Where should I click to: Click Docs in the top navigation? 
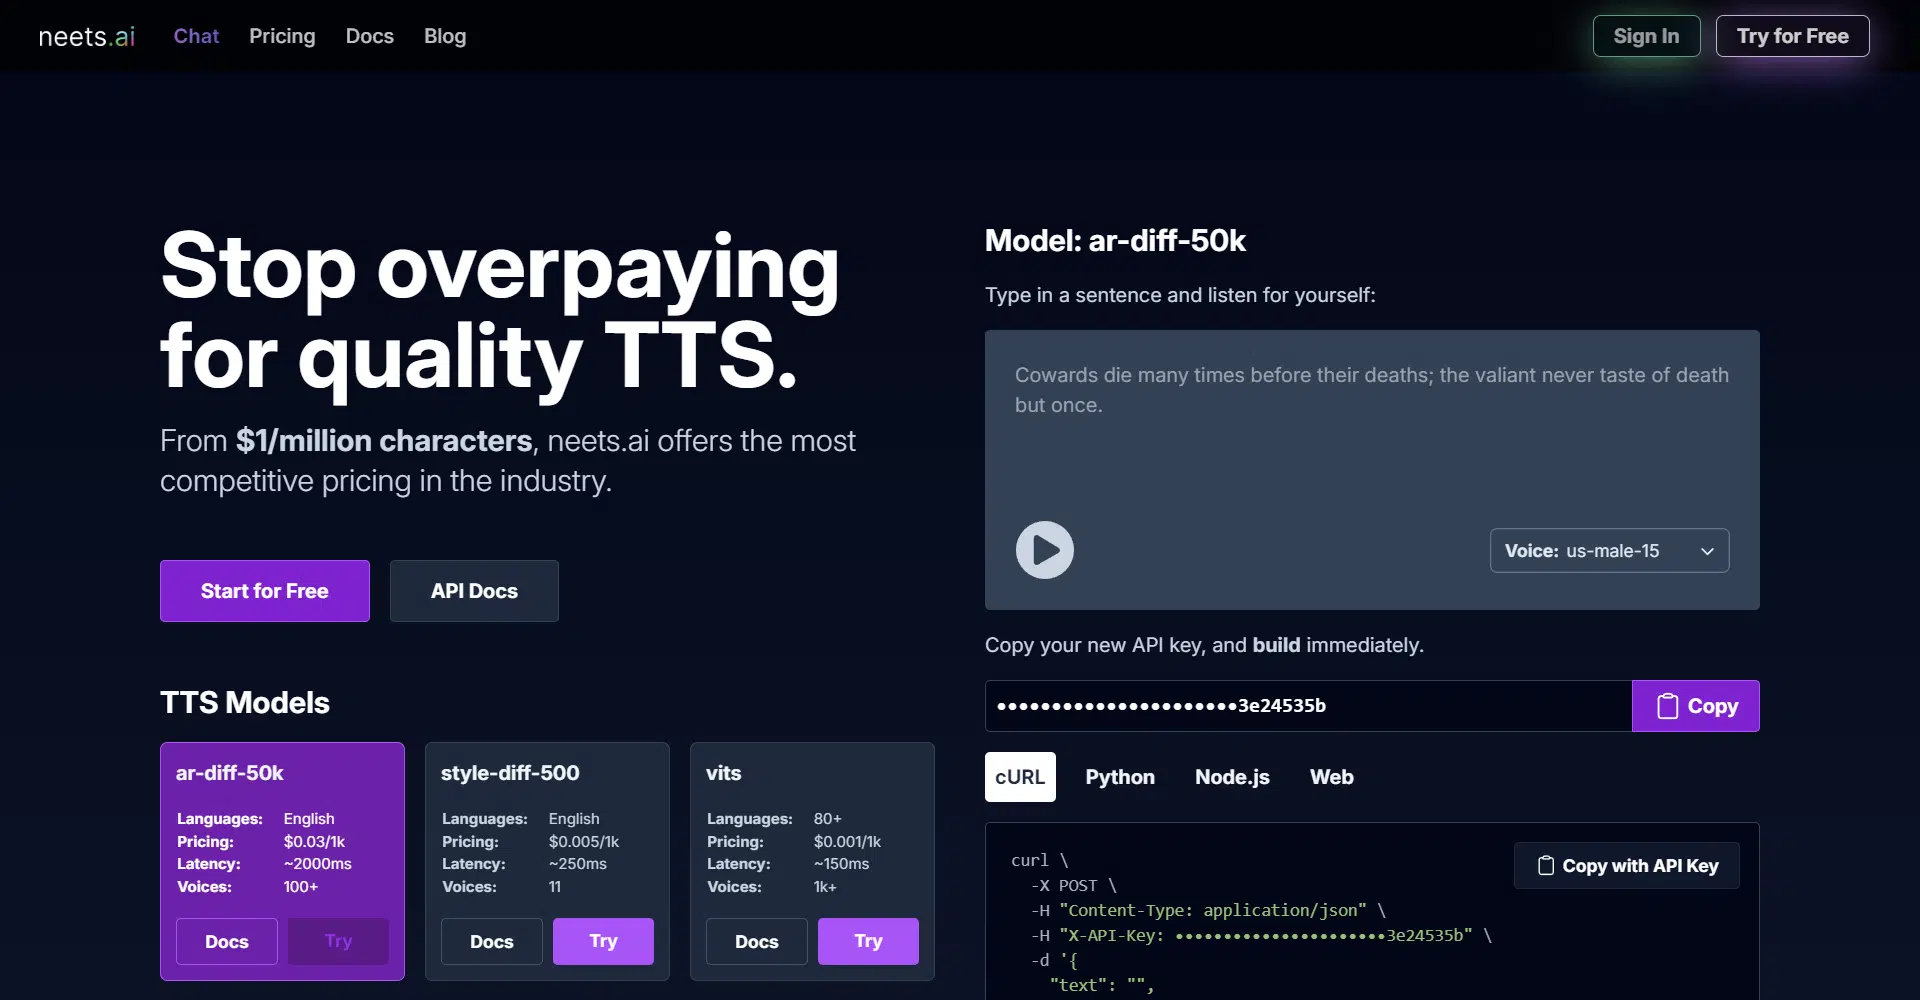[369, 36]
